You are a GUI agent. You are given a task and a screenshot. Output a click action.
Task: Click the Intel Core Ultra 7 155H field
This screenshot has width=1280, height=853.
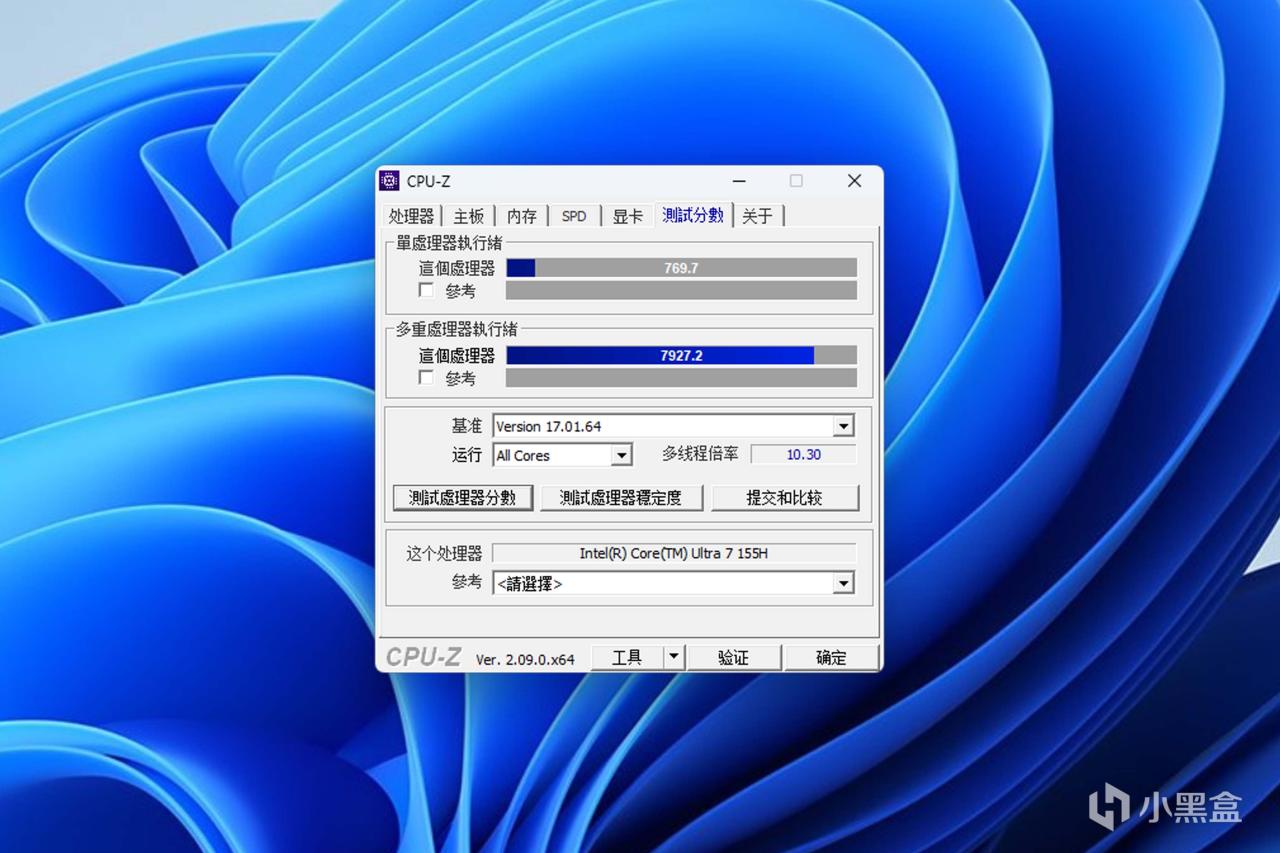click(674, 553)
